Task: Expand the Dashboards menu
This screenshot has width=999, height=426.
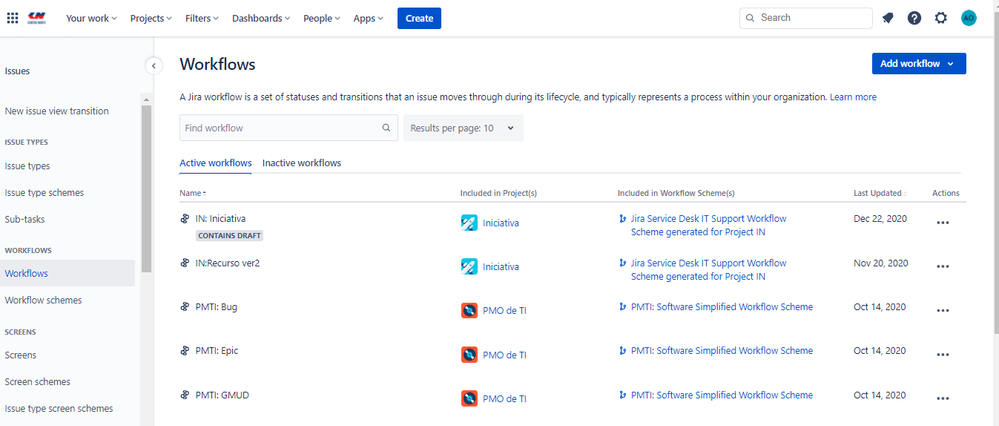Action: [261, 18]
